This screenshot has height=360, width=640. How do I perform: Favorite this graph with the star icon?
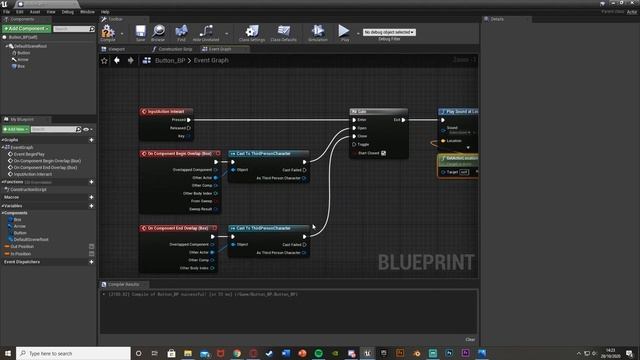click(104, 60)
